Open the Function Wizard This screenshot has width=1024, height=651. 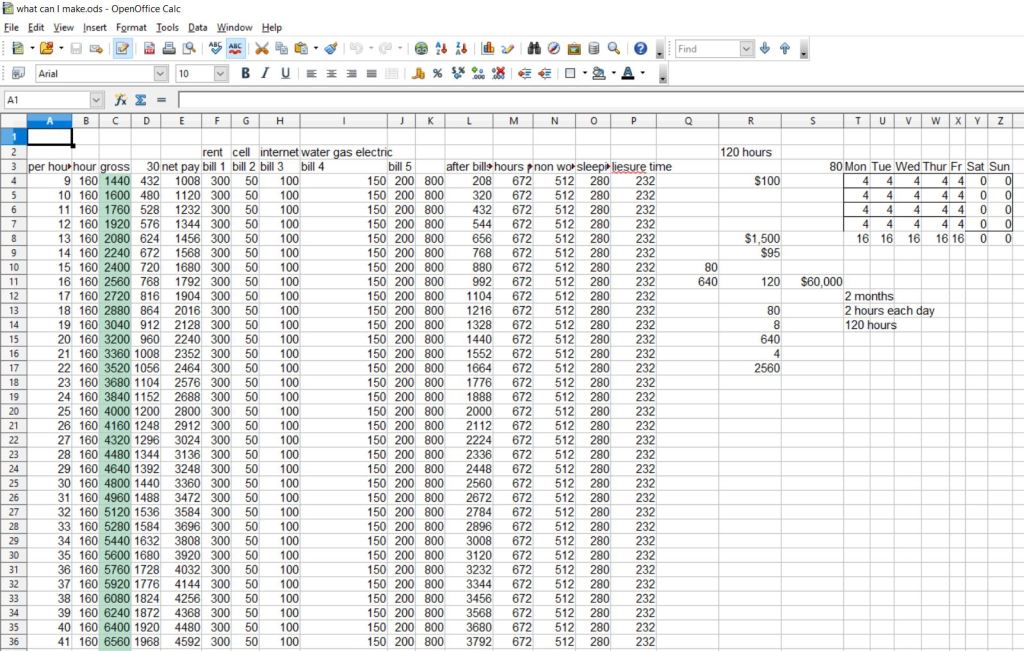pyautogui.click(x=120, y=100)
